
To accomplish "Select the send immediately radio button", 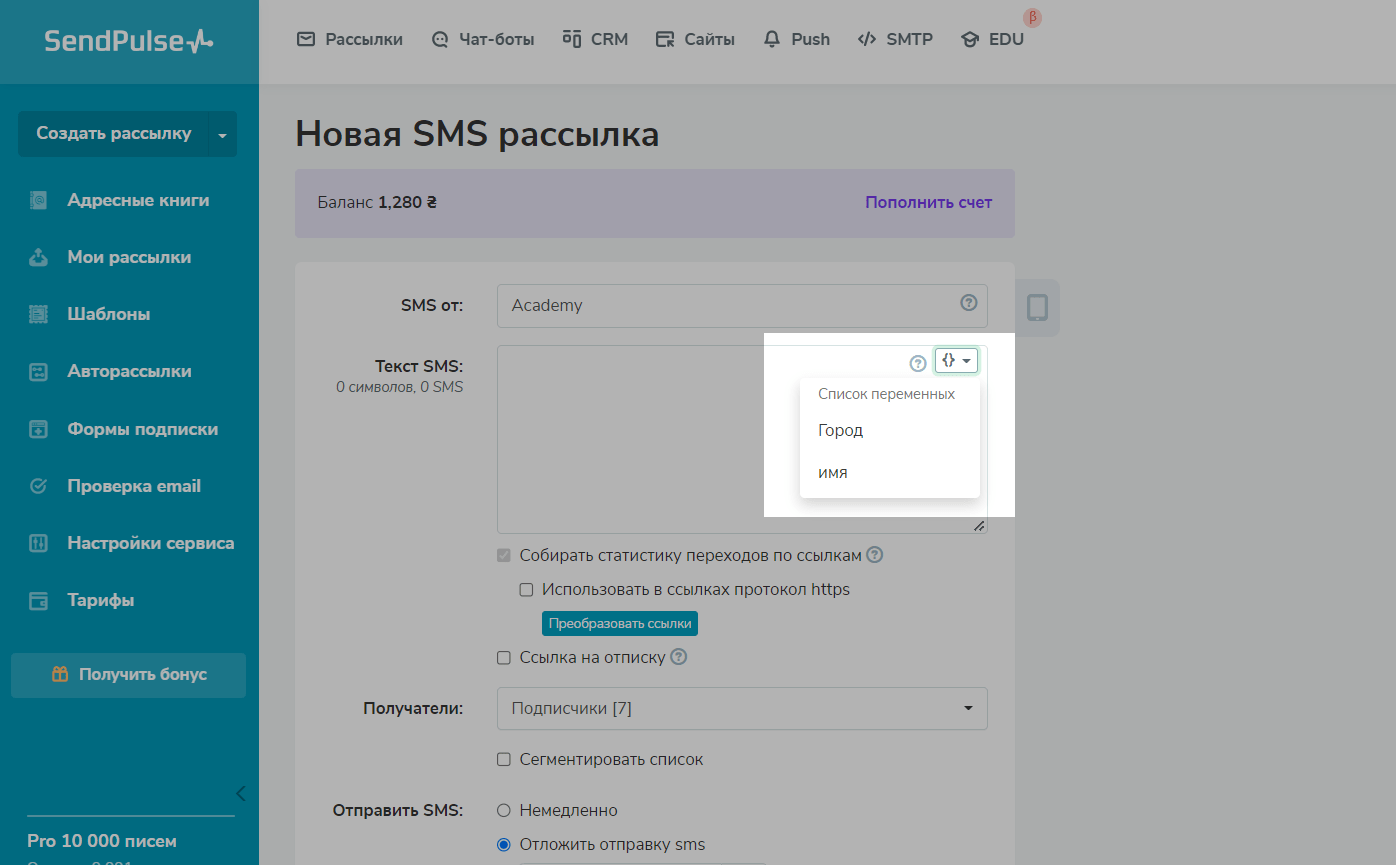I will point(504,811).
